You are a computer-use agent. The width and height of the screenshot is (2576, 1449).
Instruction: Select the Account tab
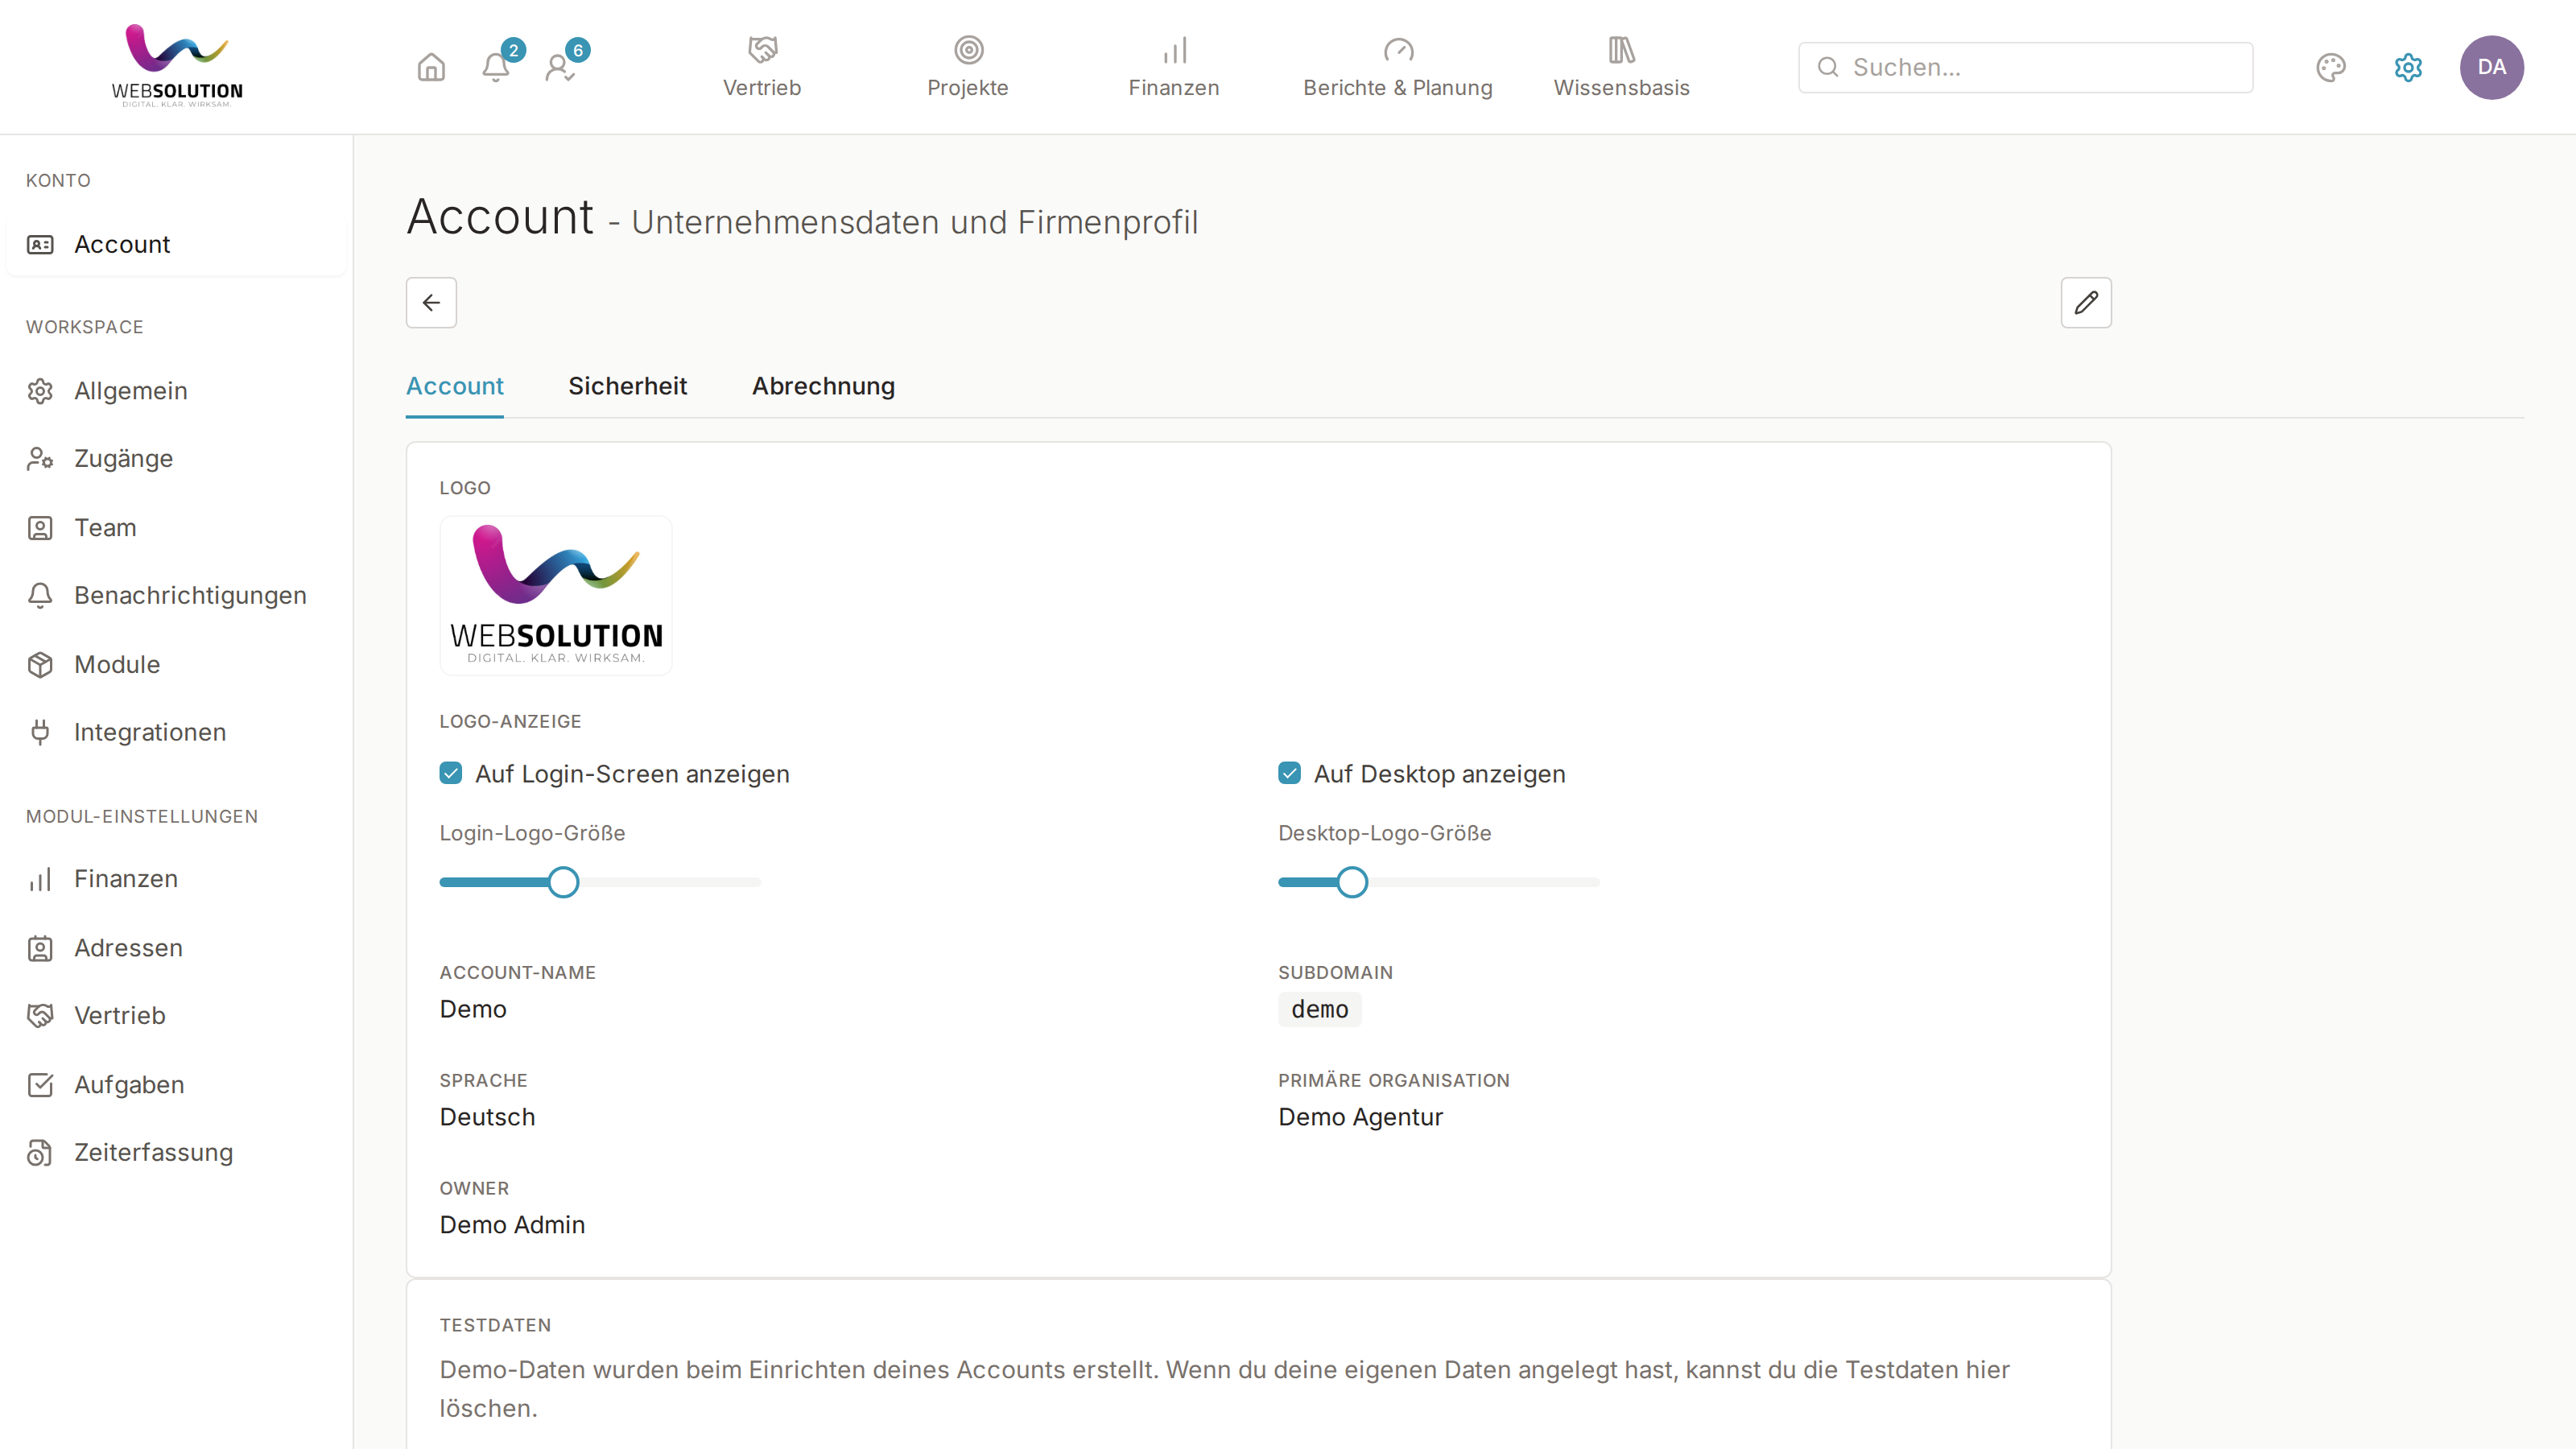point(454,386)
